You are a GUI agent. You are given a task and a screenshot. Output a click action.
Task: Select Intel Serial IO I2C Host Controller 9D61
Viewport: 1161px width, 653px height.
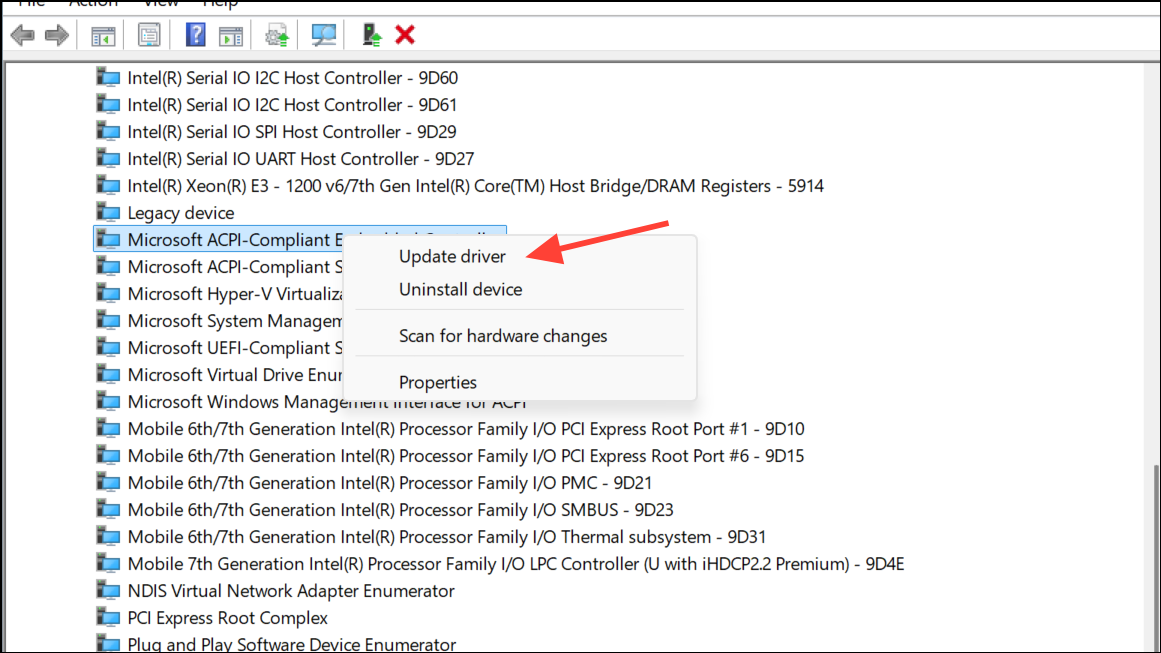(292, 104)
